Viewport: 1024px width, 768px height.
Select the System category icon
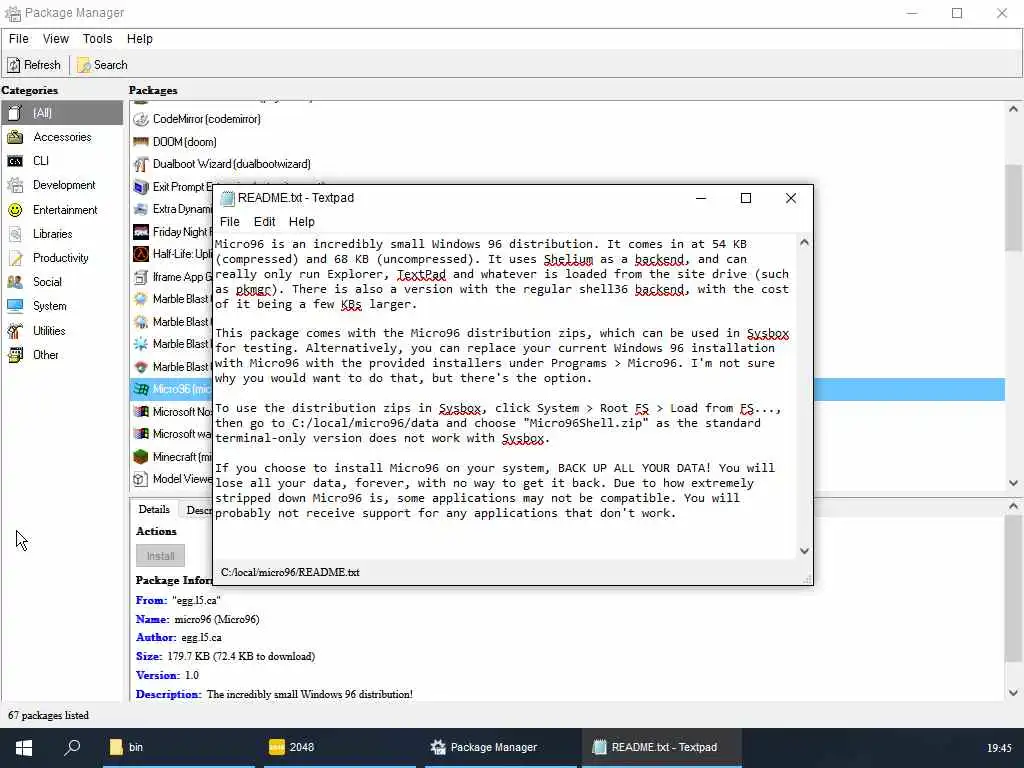(x=15, y=306)
